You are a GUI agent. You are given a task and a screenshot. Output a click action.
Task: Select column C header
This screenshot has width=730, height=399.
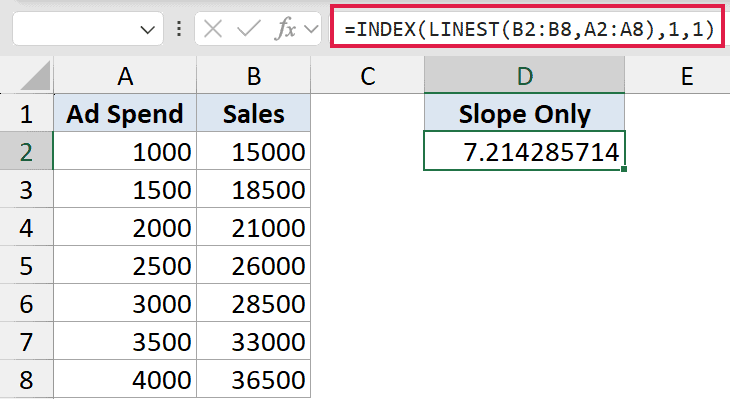[367, 76]
